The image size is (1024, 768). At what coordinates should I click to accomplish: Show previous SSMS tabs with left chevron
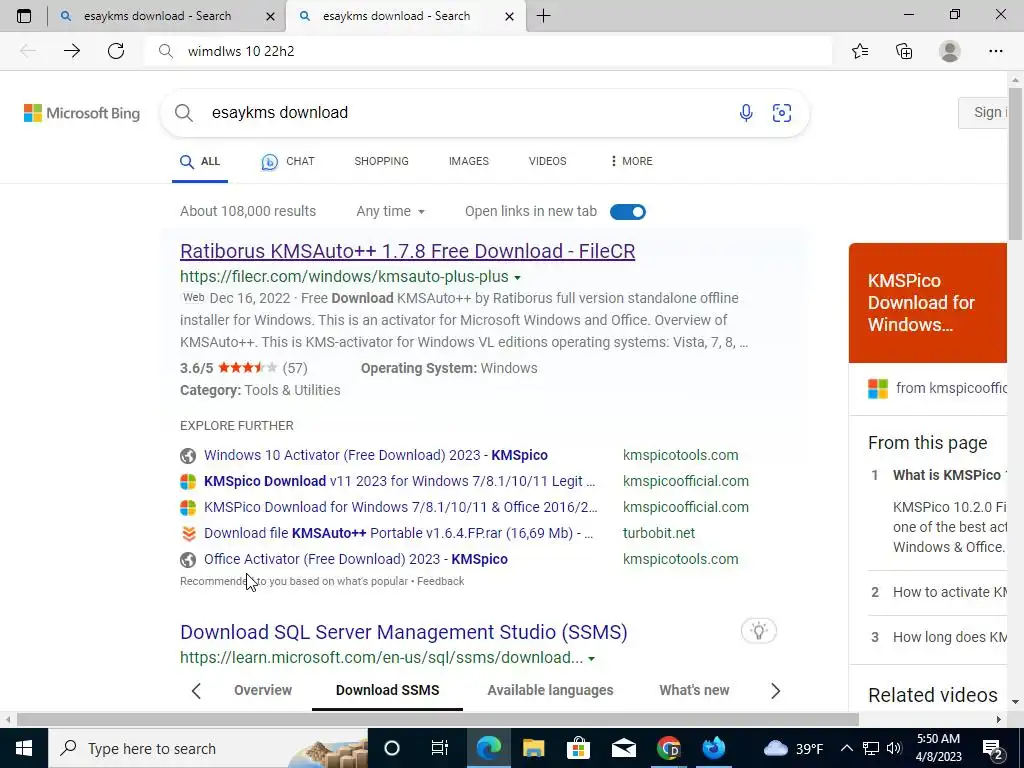[x=196, y=691]
